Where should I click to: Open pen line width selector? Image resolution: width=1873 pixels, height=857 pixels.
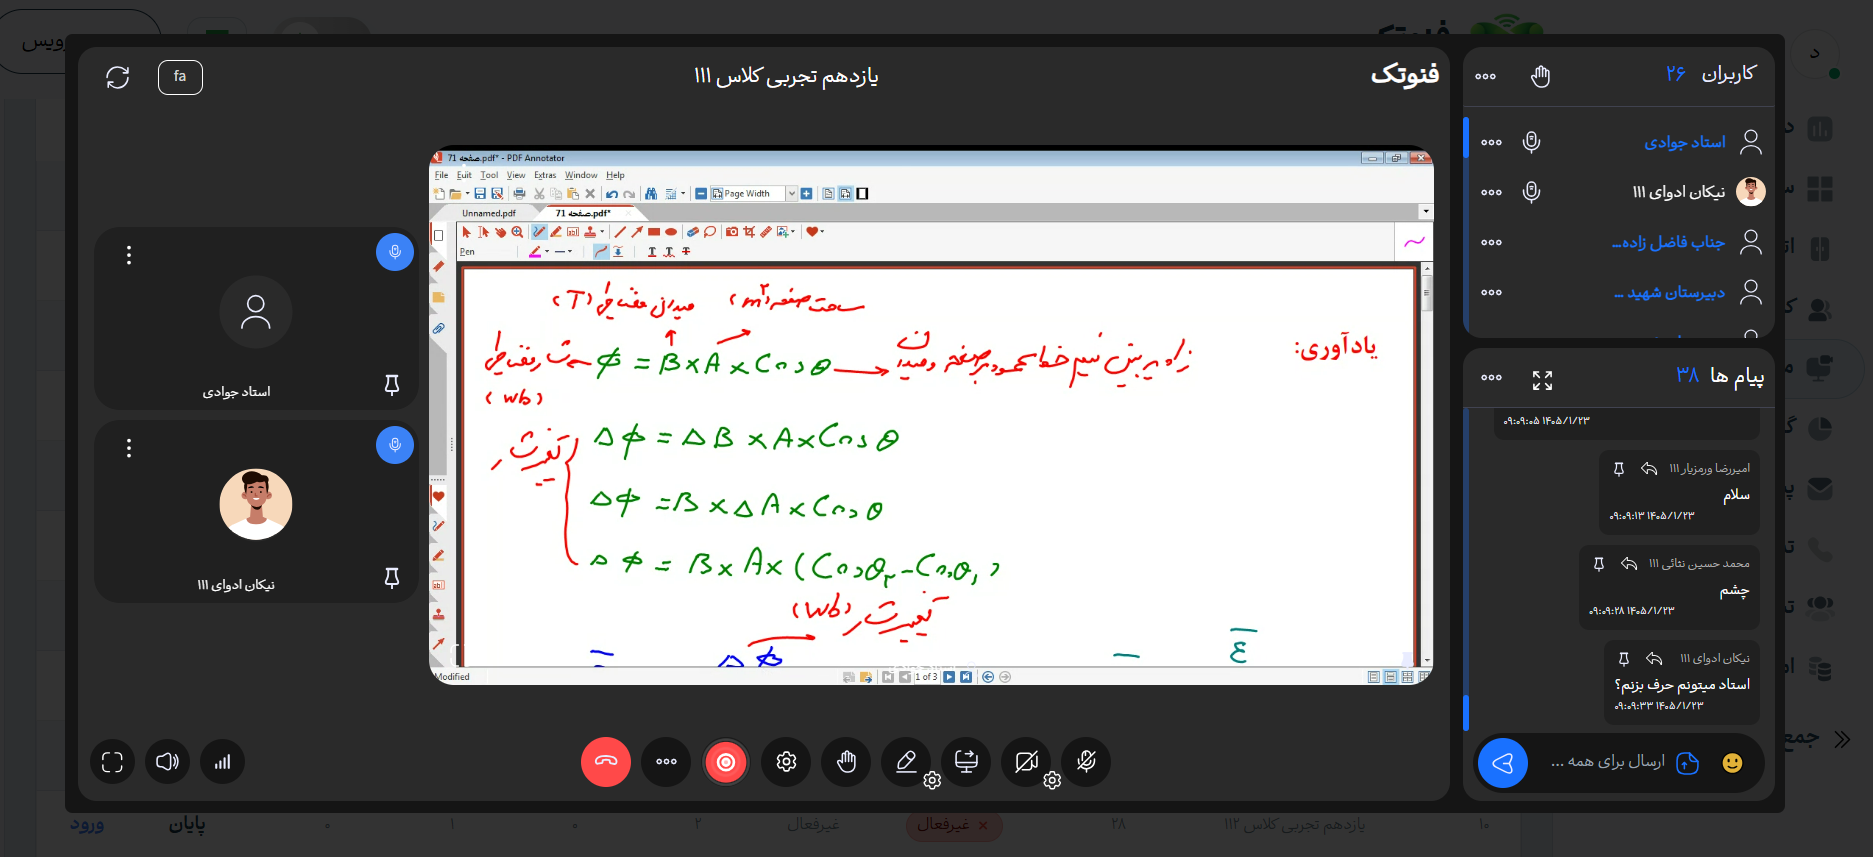pos(564,252)
